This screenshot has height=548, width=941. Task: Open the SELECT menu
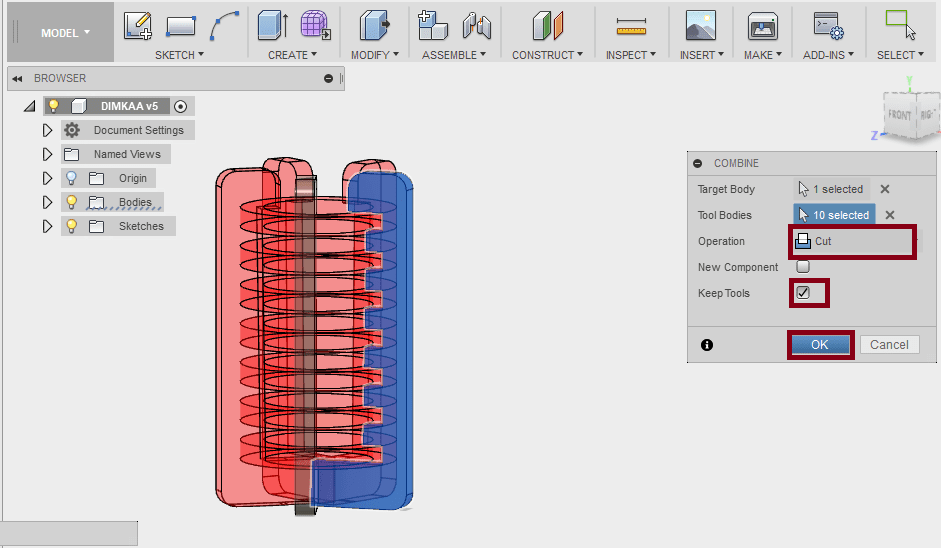(x=900, y=55)
